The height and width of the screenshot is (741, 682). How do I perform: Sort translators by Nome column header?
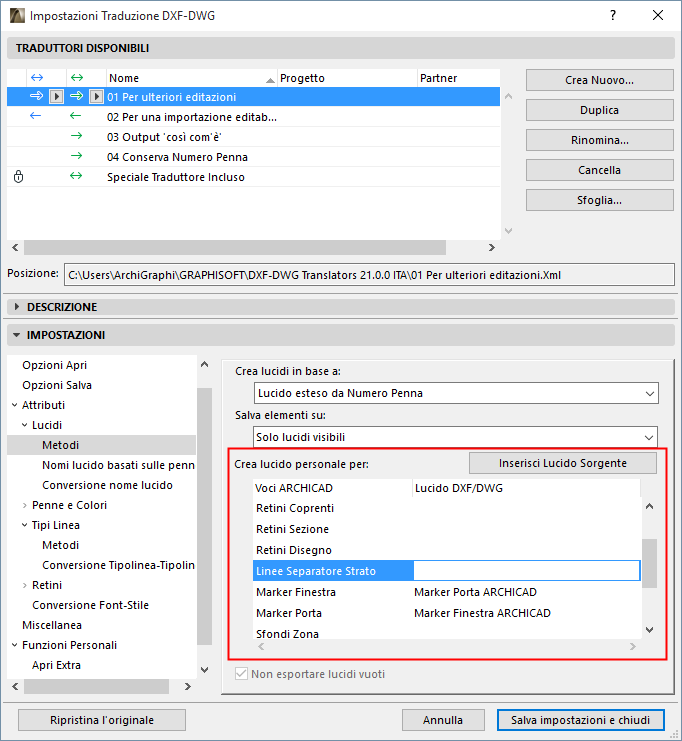pyautogui.click(x=191, y=78)
